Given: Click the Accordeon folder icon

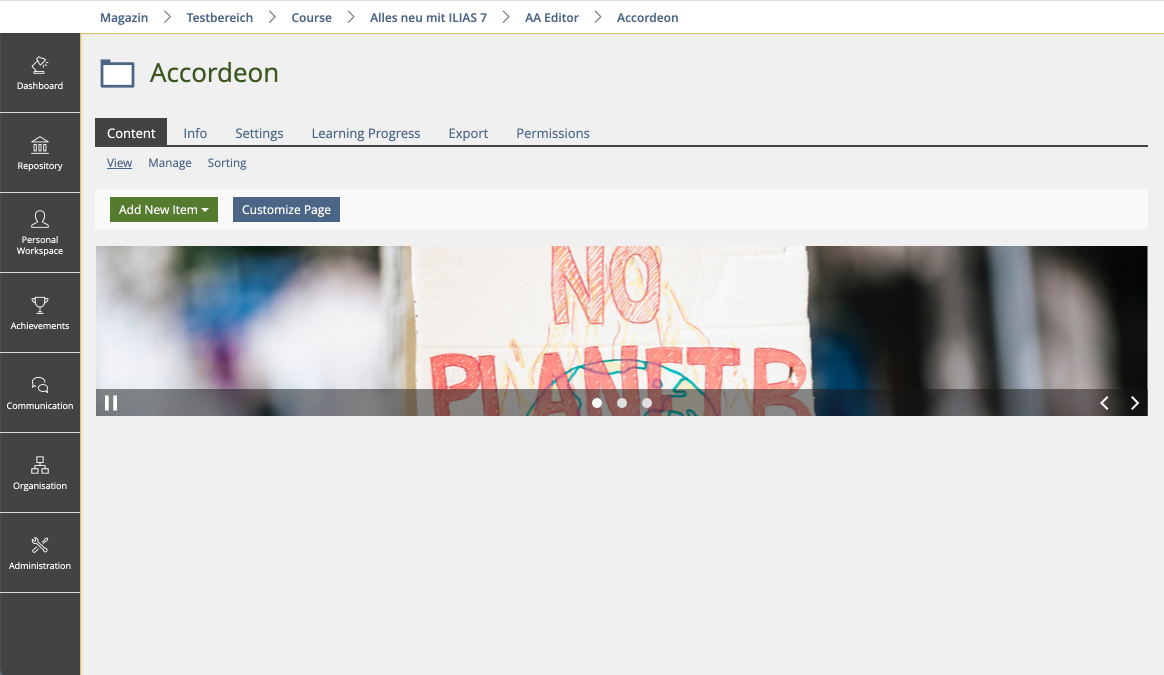Looking at the screenshot, I should 117,74.
